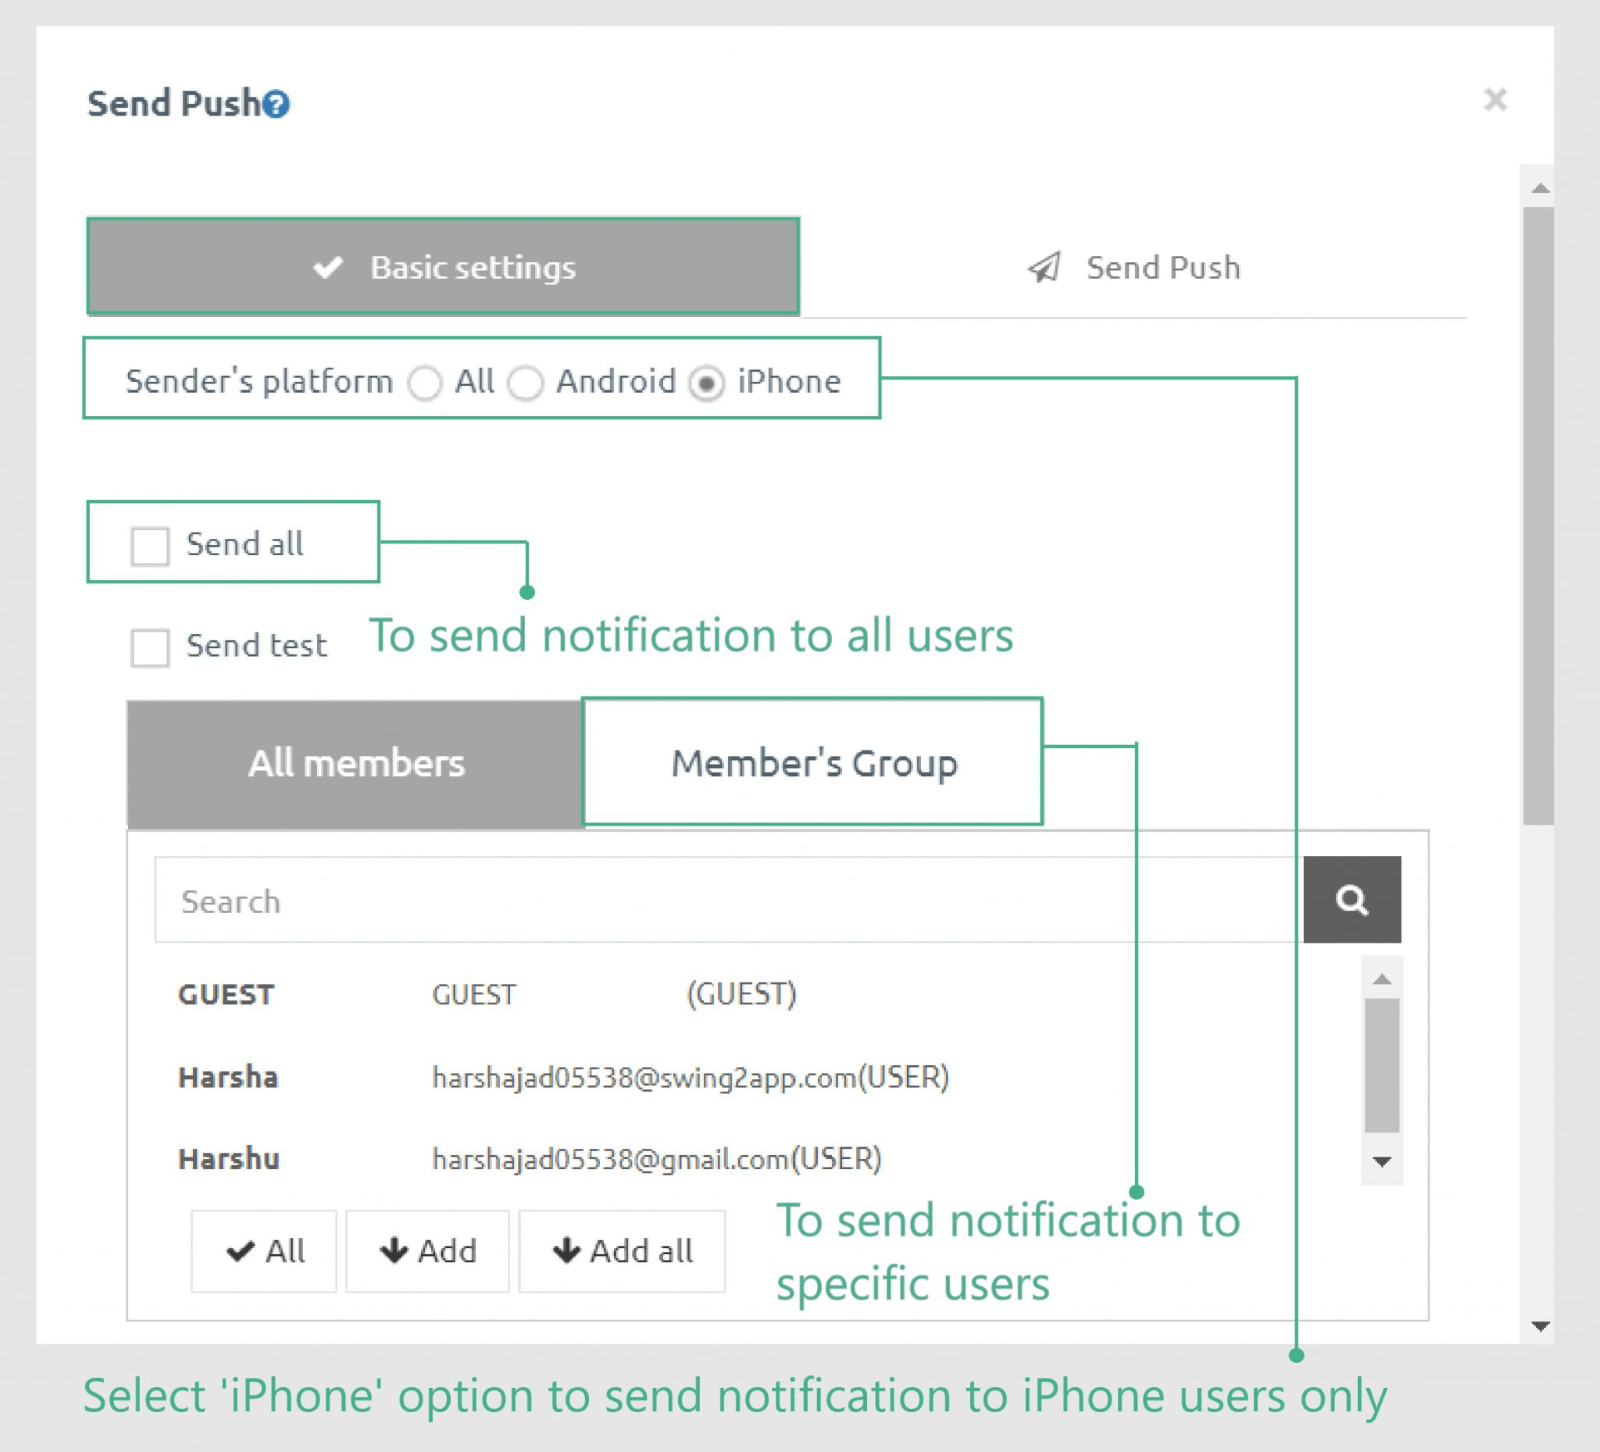Tick the Send test checkbox

150,647
